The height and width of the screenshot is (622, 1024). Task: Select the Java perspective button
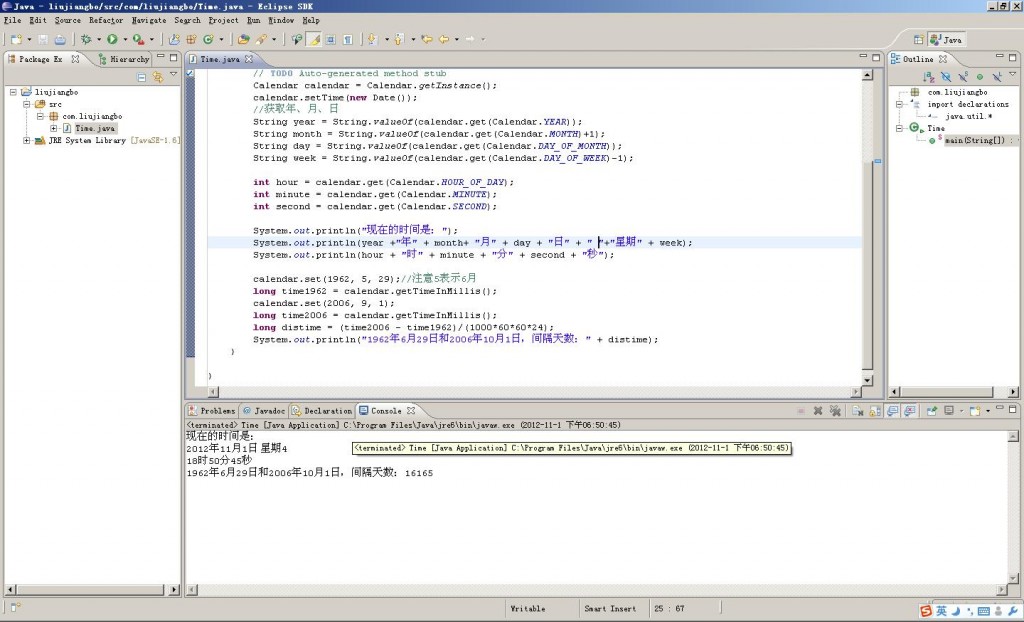coord(947,39)
